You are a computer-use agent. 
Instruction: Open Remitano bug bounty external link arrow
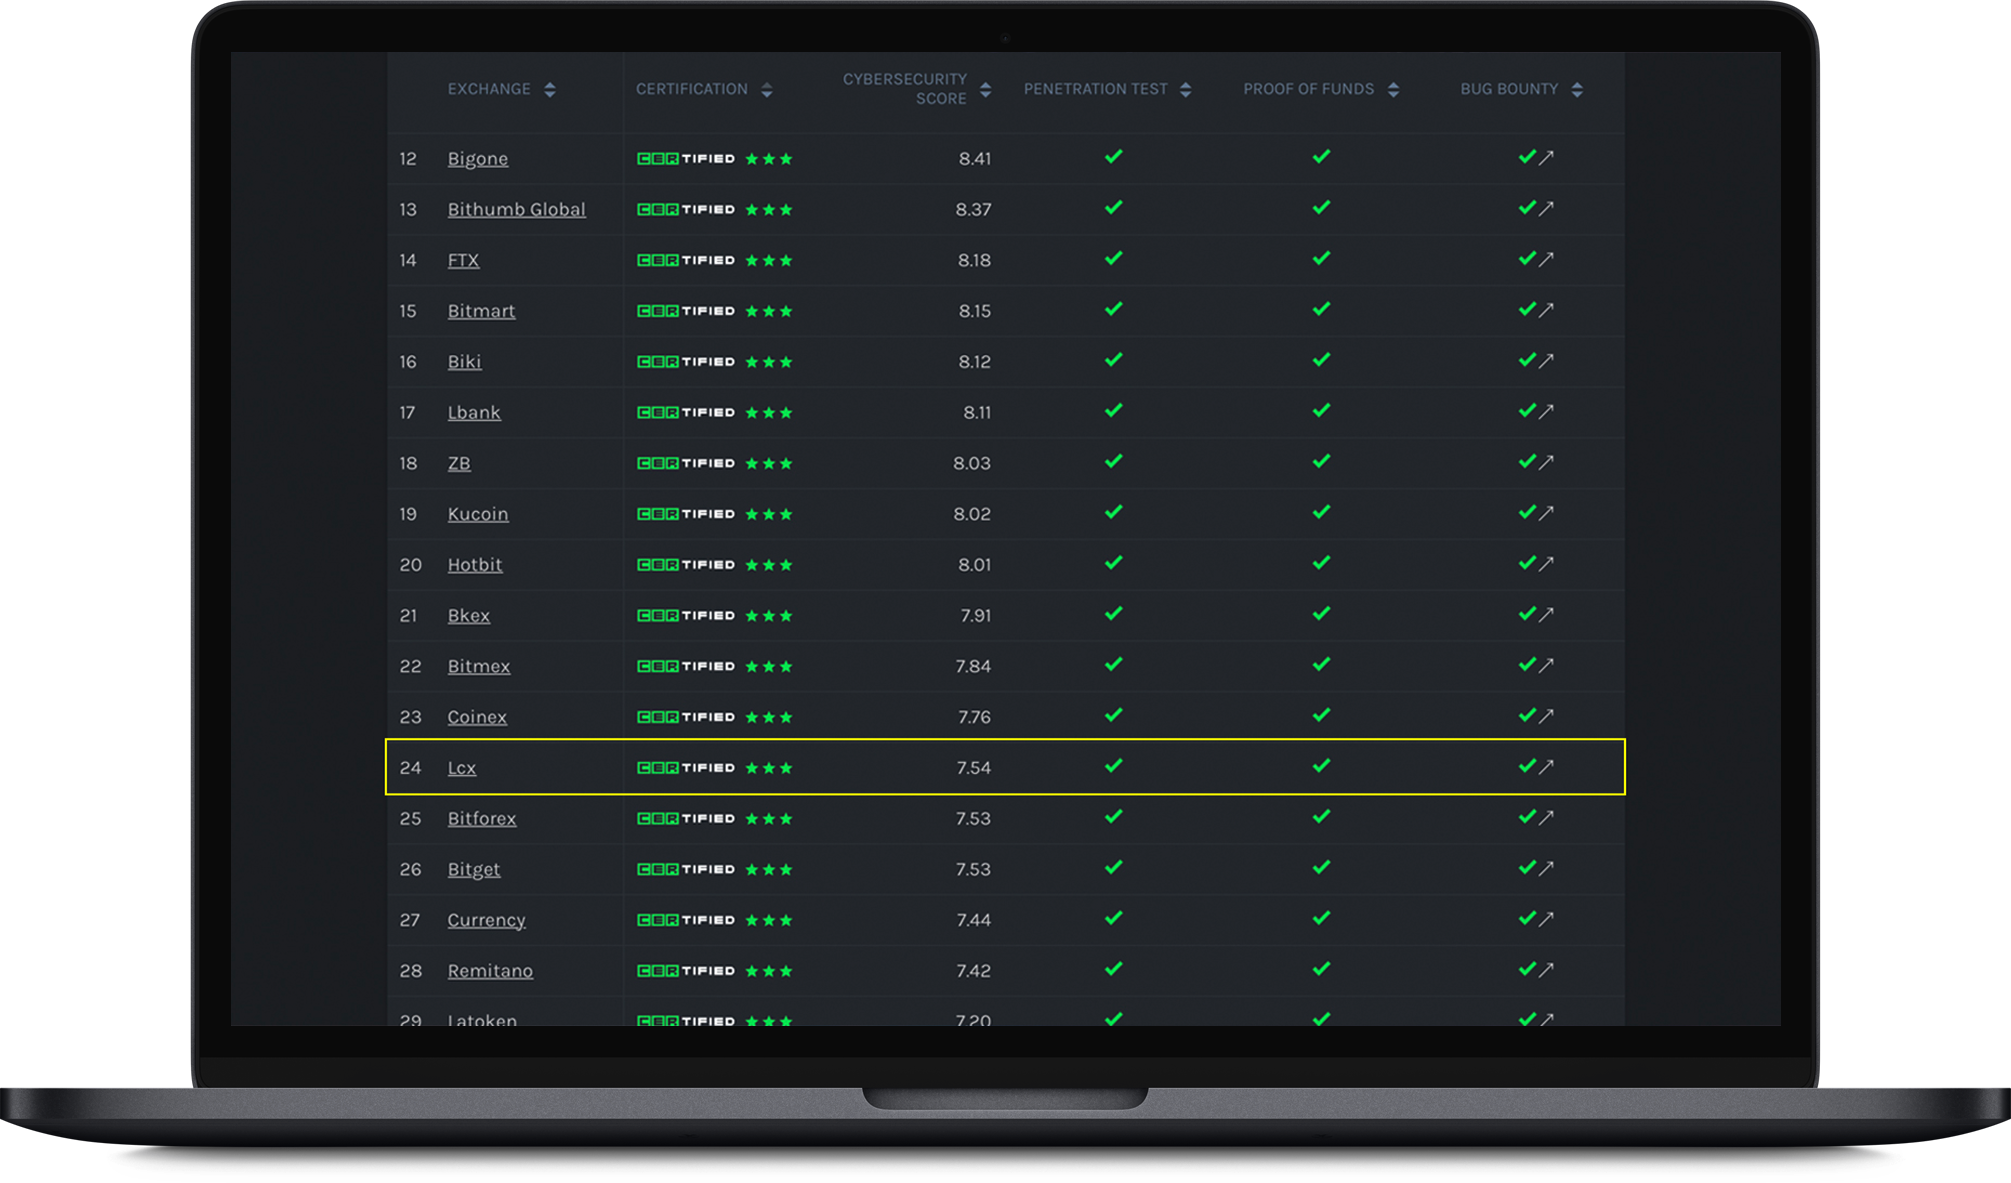(1546, 970)
